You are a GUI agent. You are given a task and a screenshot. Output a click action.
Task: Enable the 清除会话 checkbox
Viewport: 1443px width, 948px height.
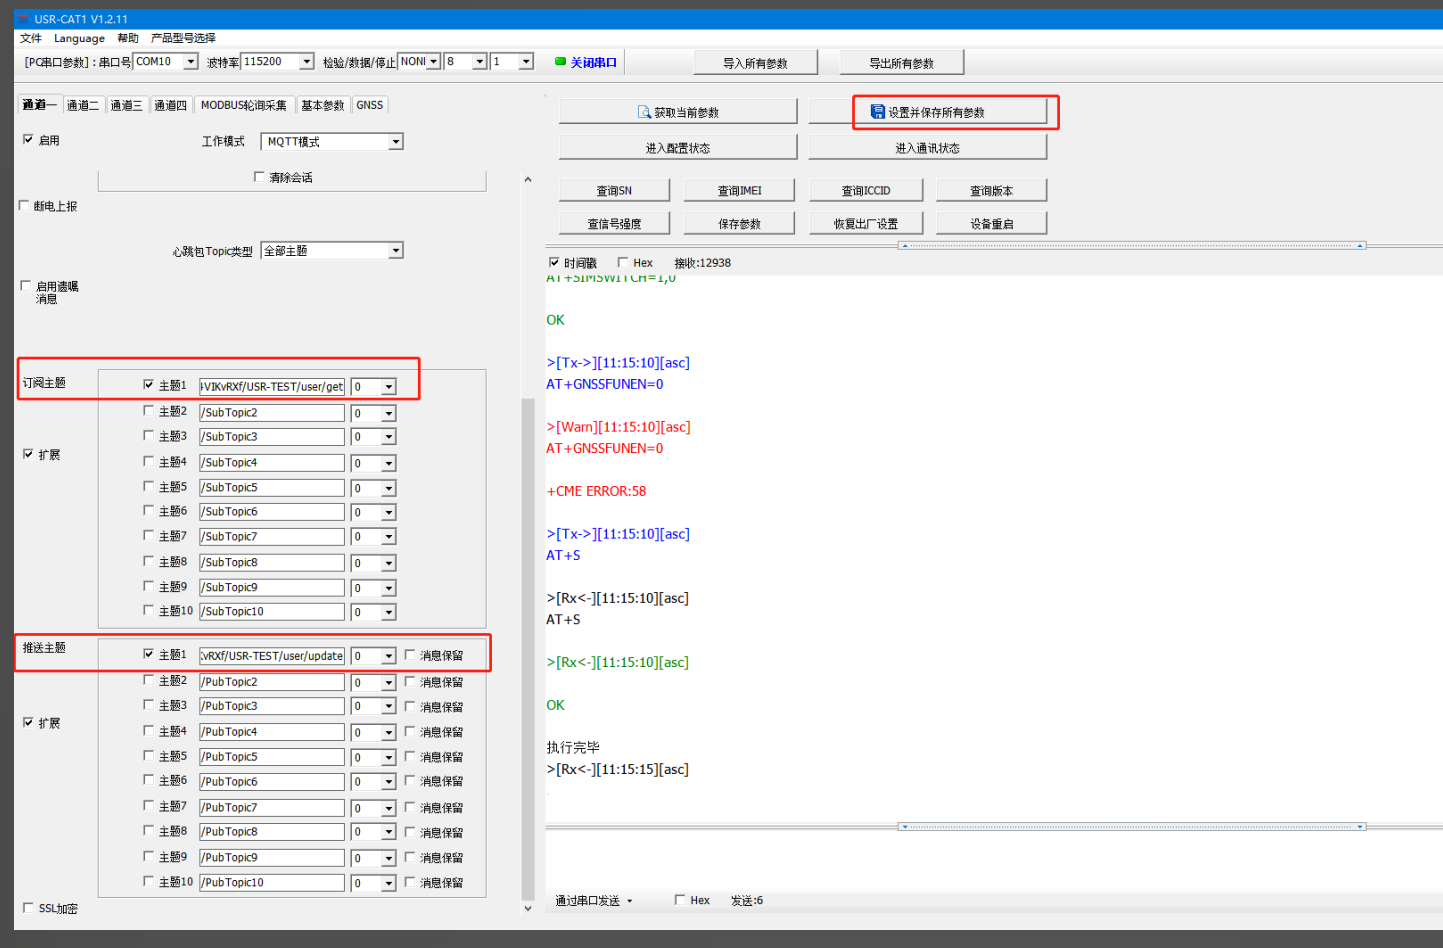[x=260, y=177]
